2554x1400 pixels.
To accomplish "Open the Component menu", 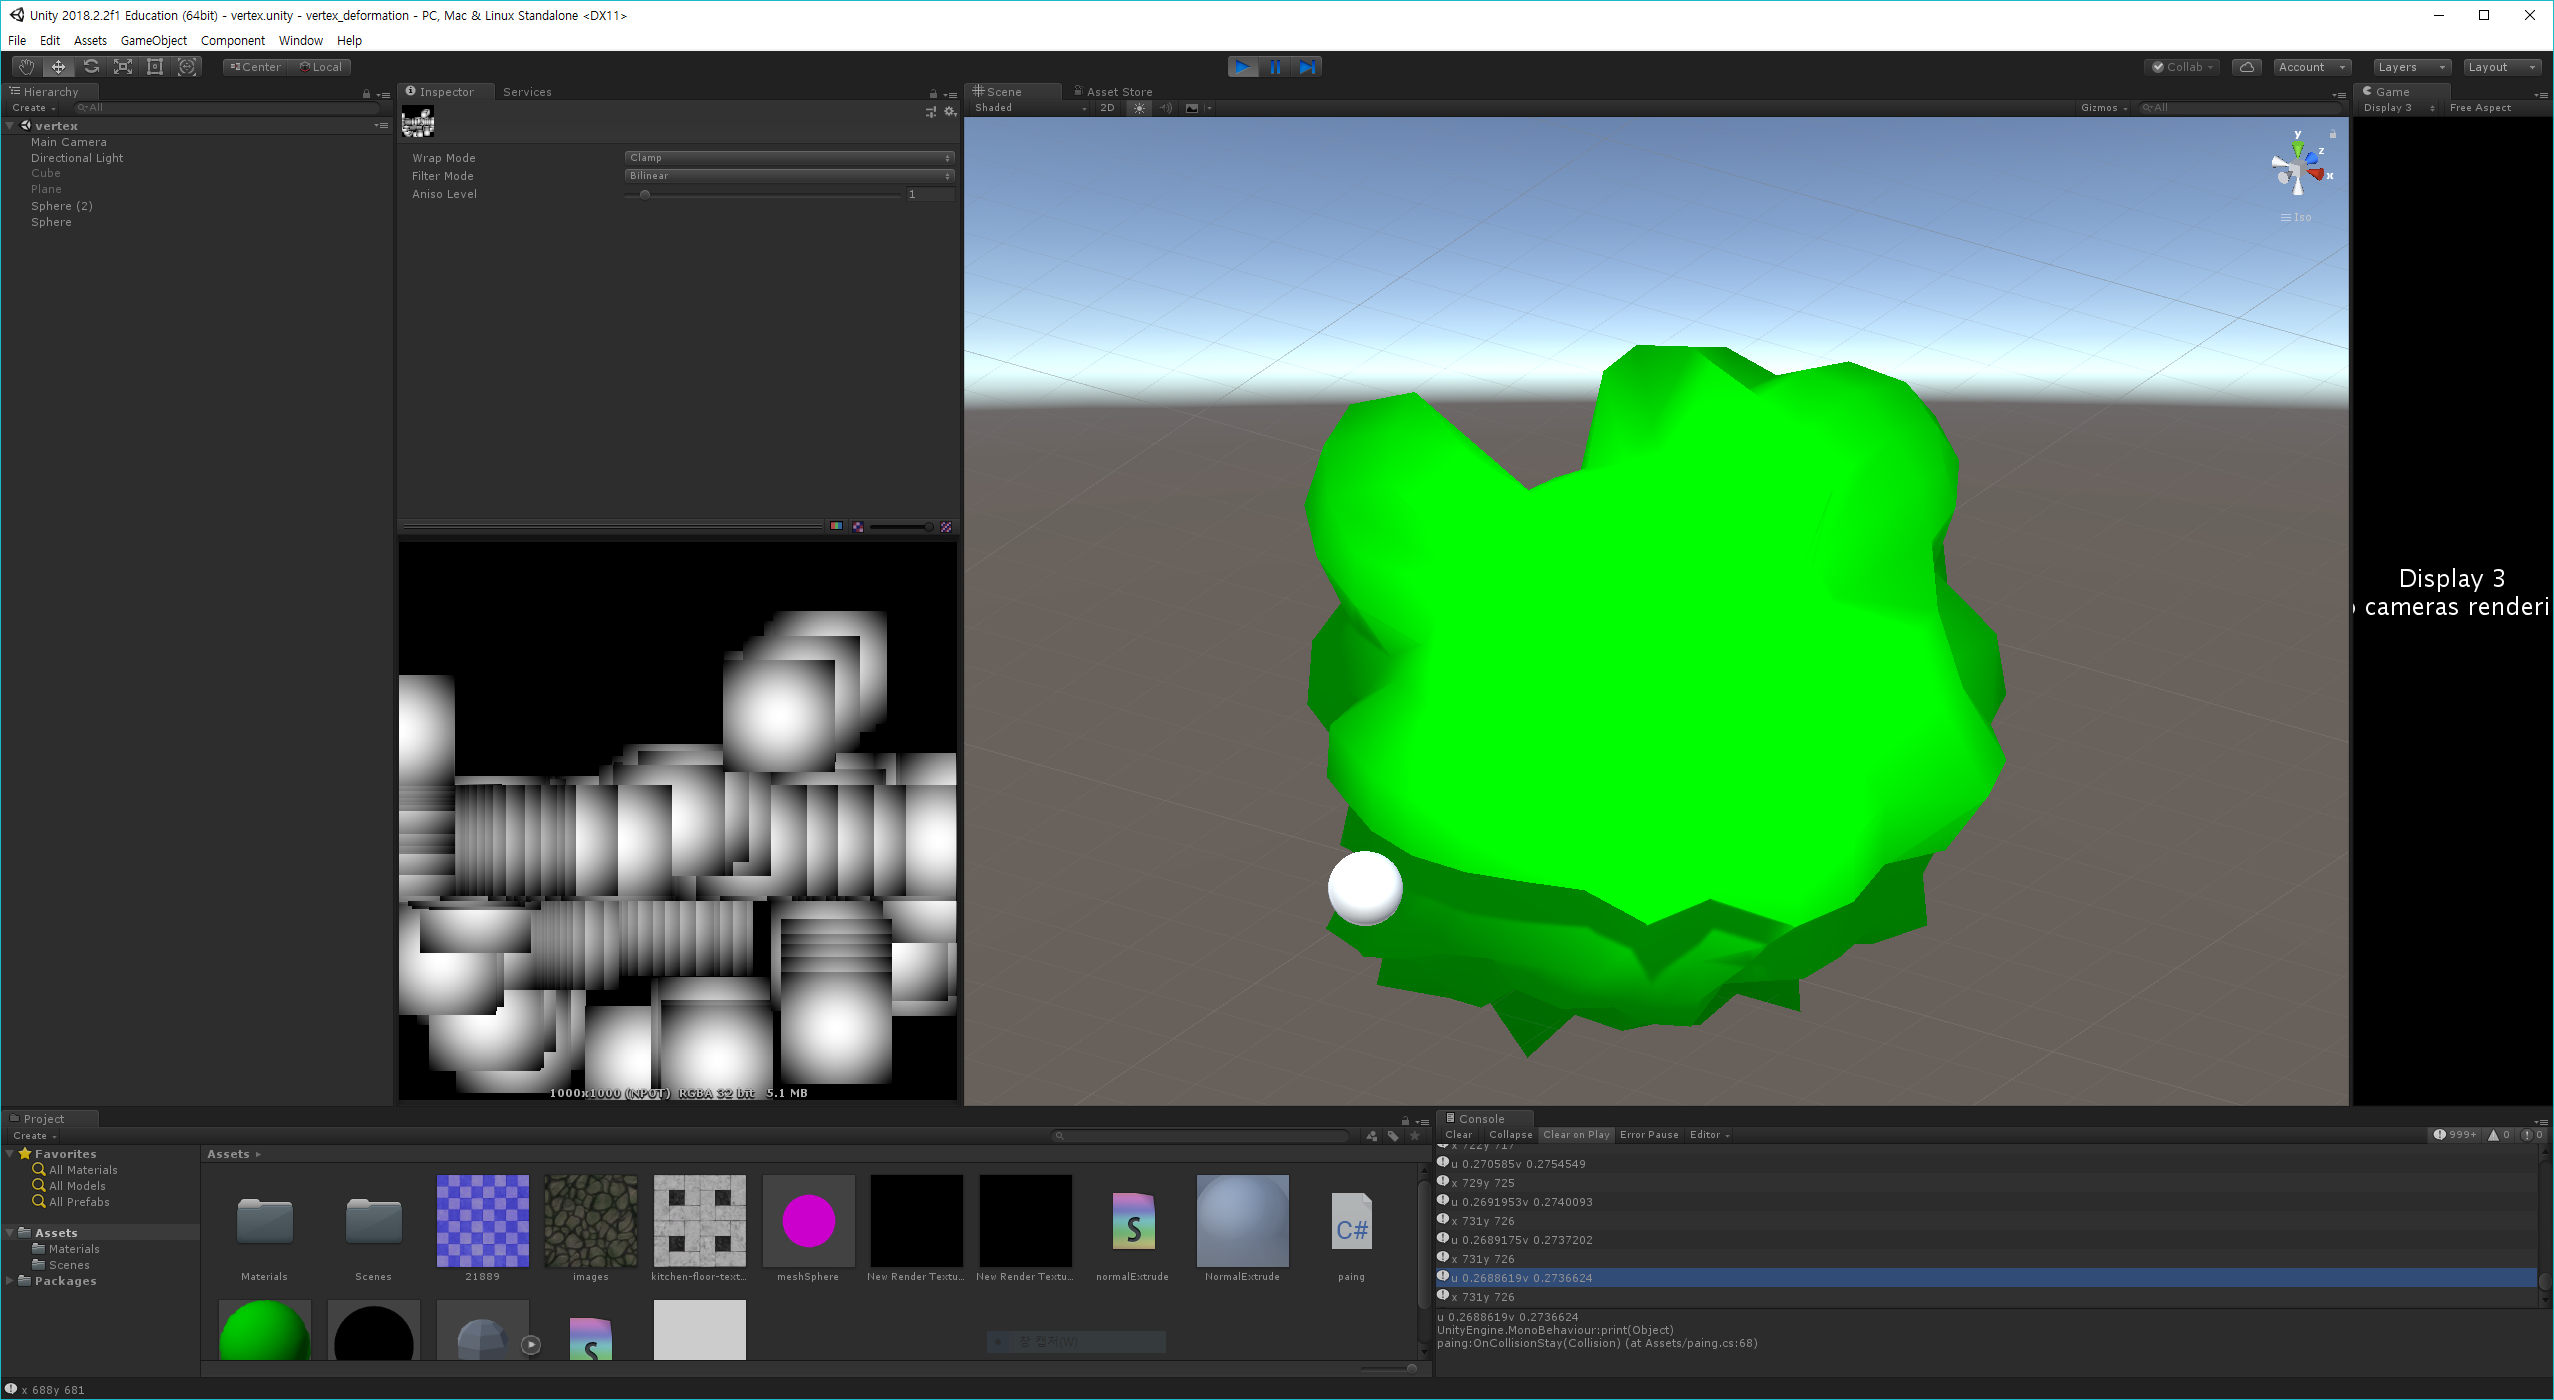I will point(232,41).
